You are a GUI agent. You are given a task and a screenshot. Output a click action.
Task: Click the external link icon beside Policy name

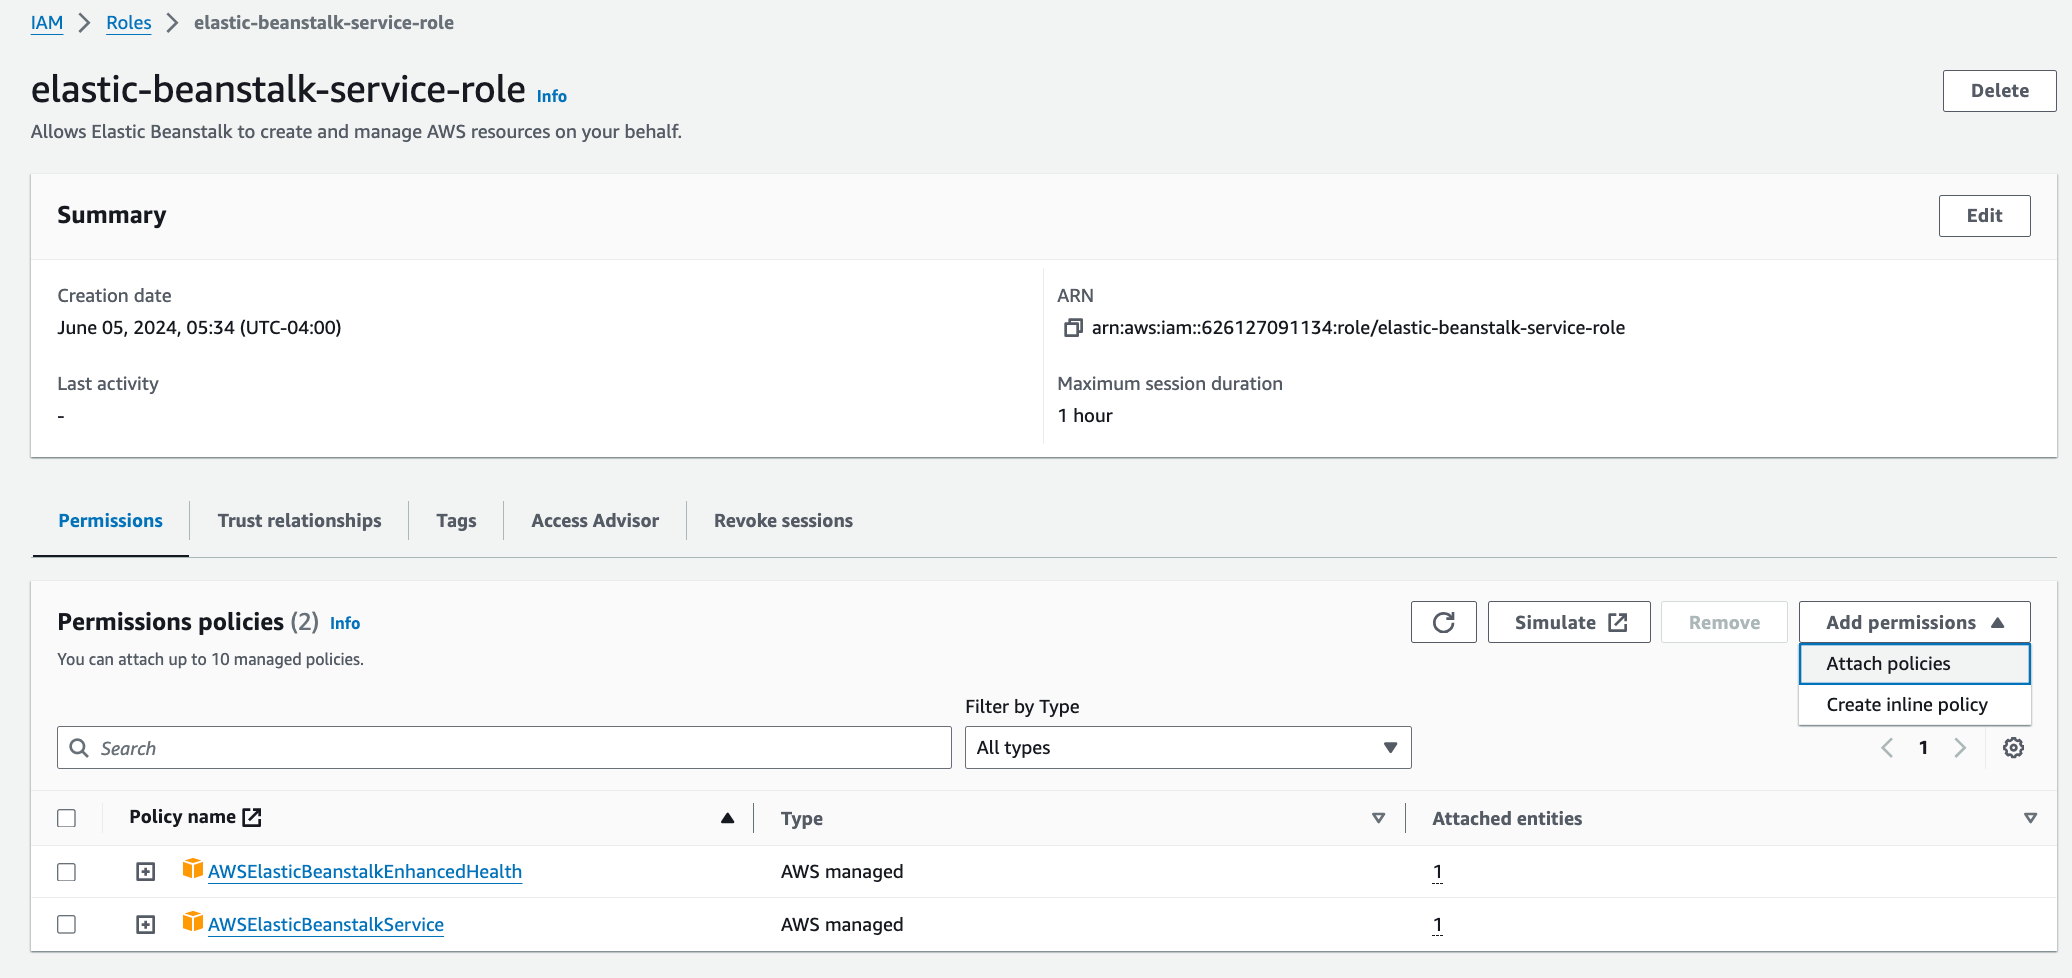coord(252,817)
